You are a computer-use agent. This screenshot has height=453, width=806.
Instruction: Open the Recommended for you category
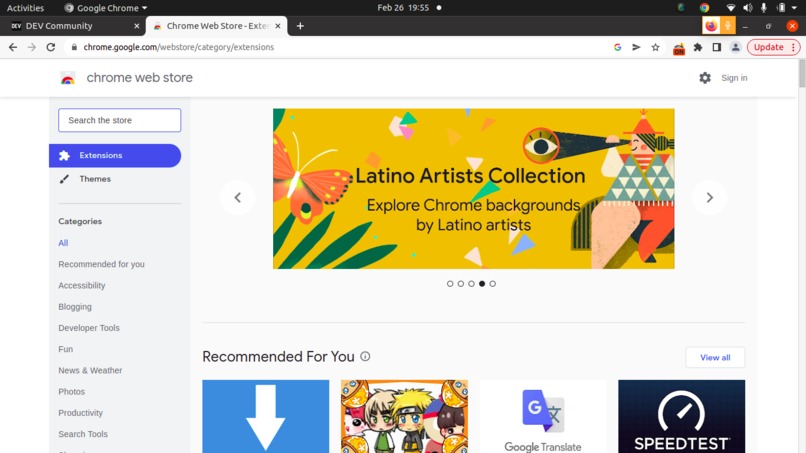101,264
